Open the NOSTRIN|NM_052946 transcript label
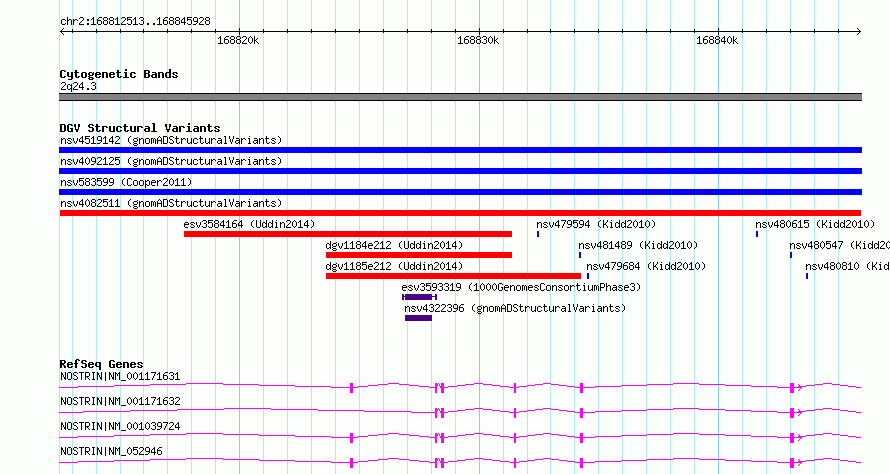890x474 pixels. coord(111,451)
